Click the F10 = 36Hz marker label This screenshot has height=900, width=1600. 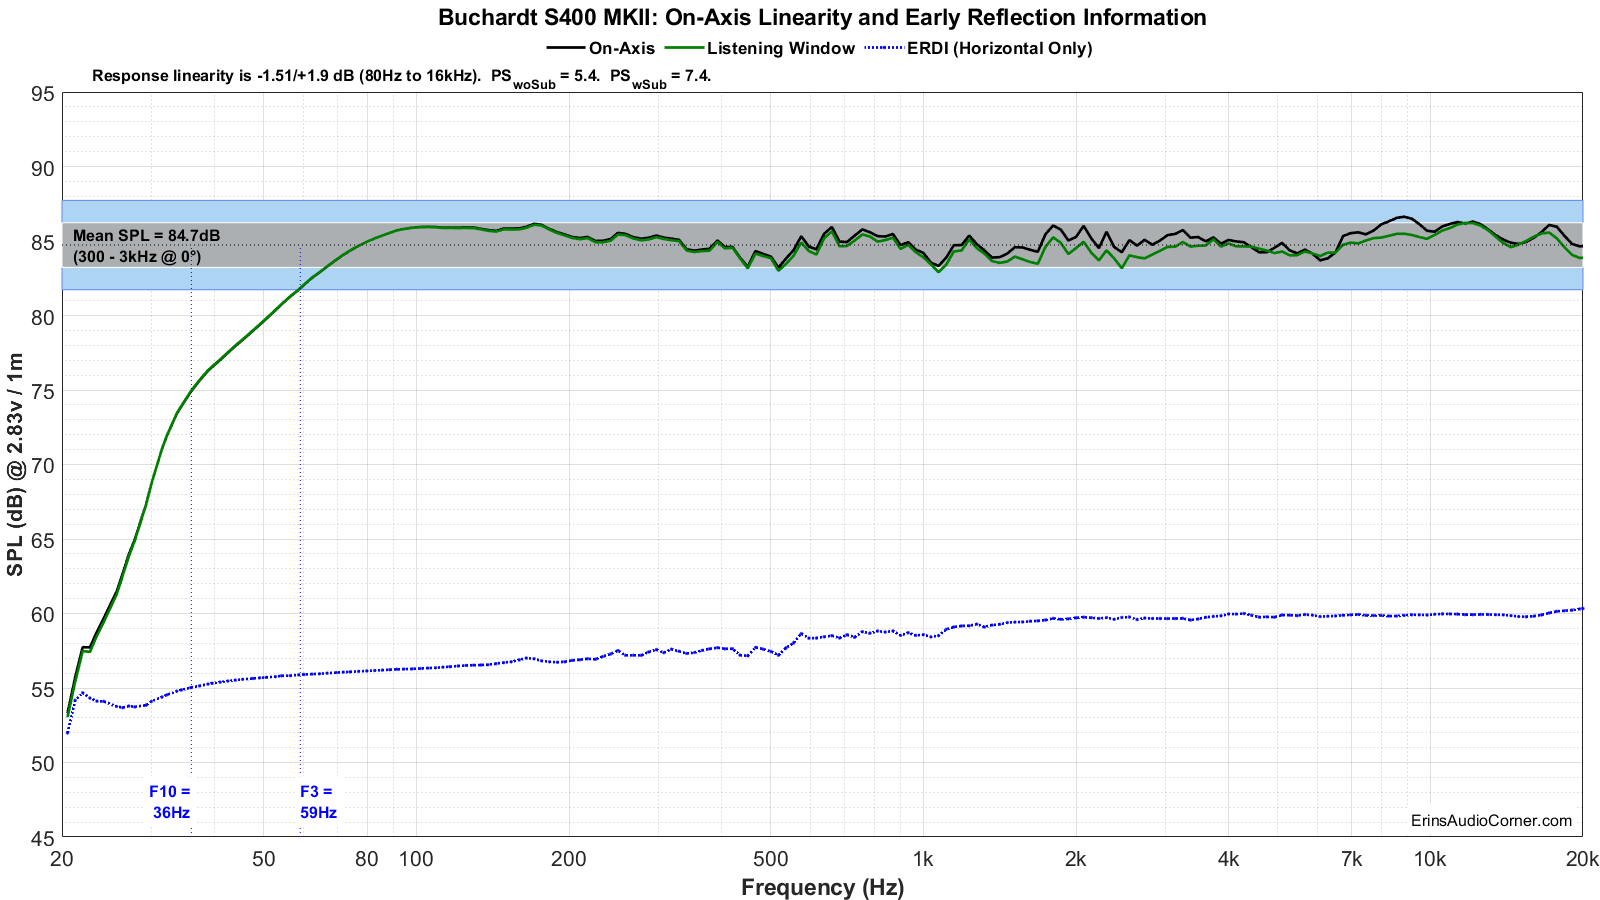click(x=170, y=802)
